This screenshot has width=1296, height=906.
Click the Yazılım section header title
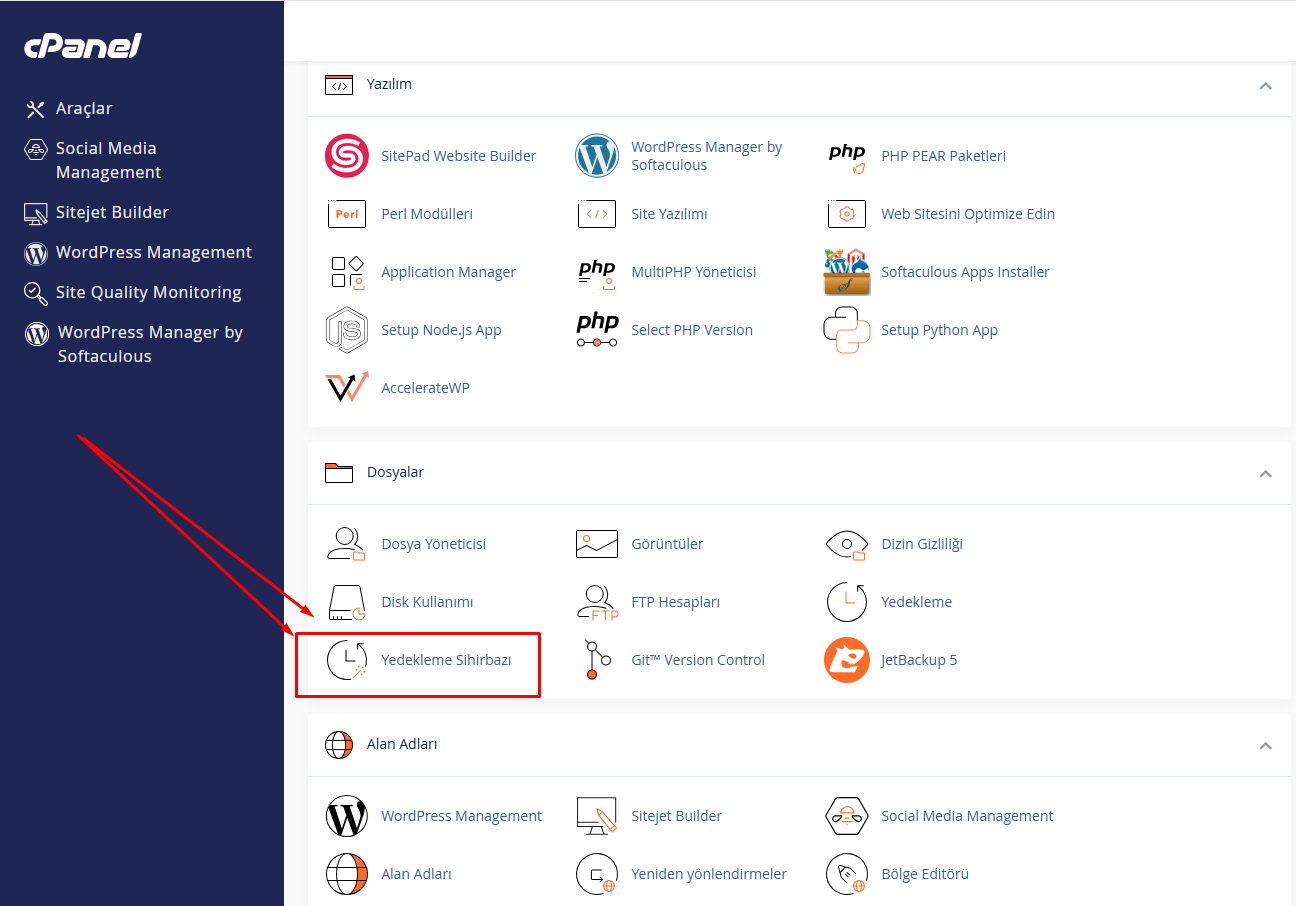click(389, 84)
